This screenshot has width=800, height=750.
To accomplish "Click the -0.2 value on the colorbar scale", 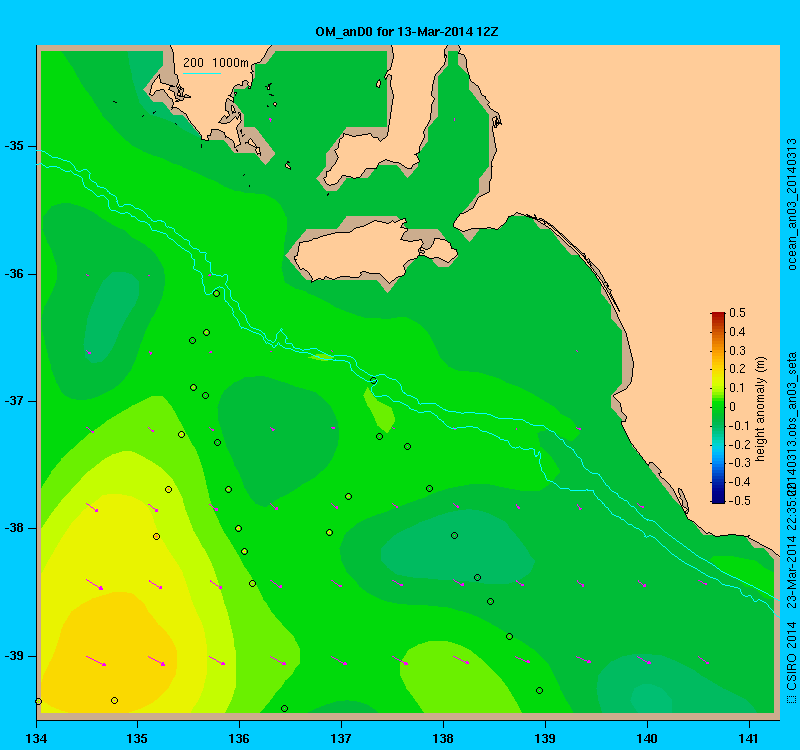I will coord(738,444).
